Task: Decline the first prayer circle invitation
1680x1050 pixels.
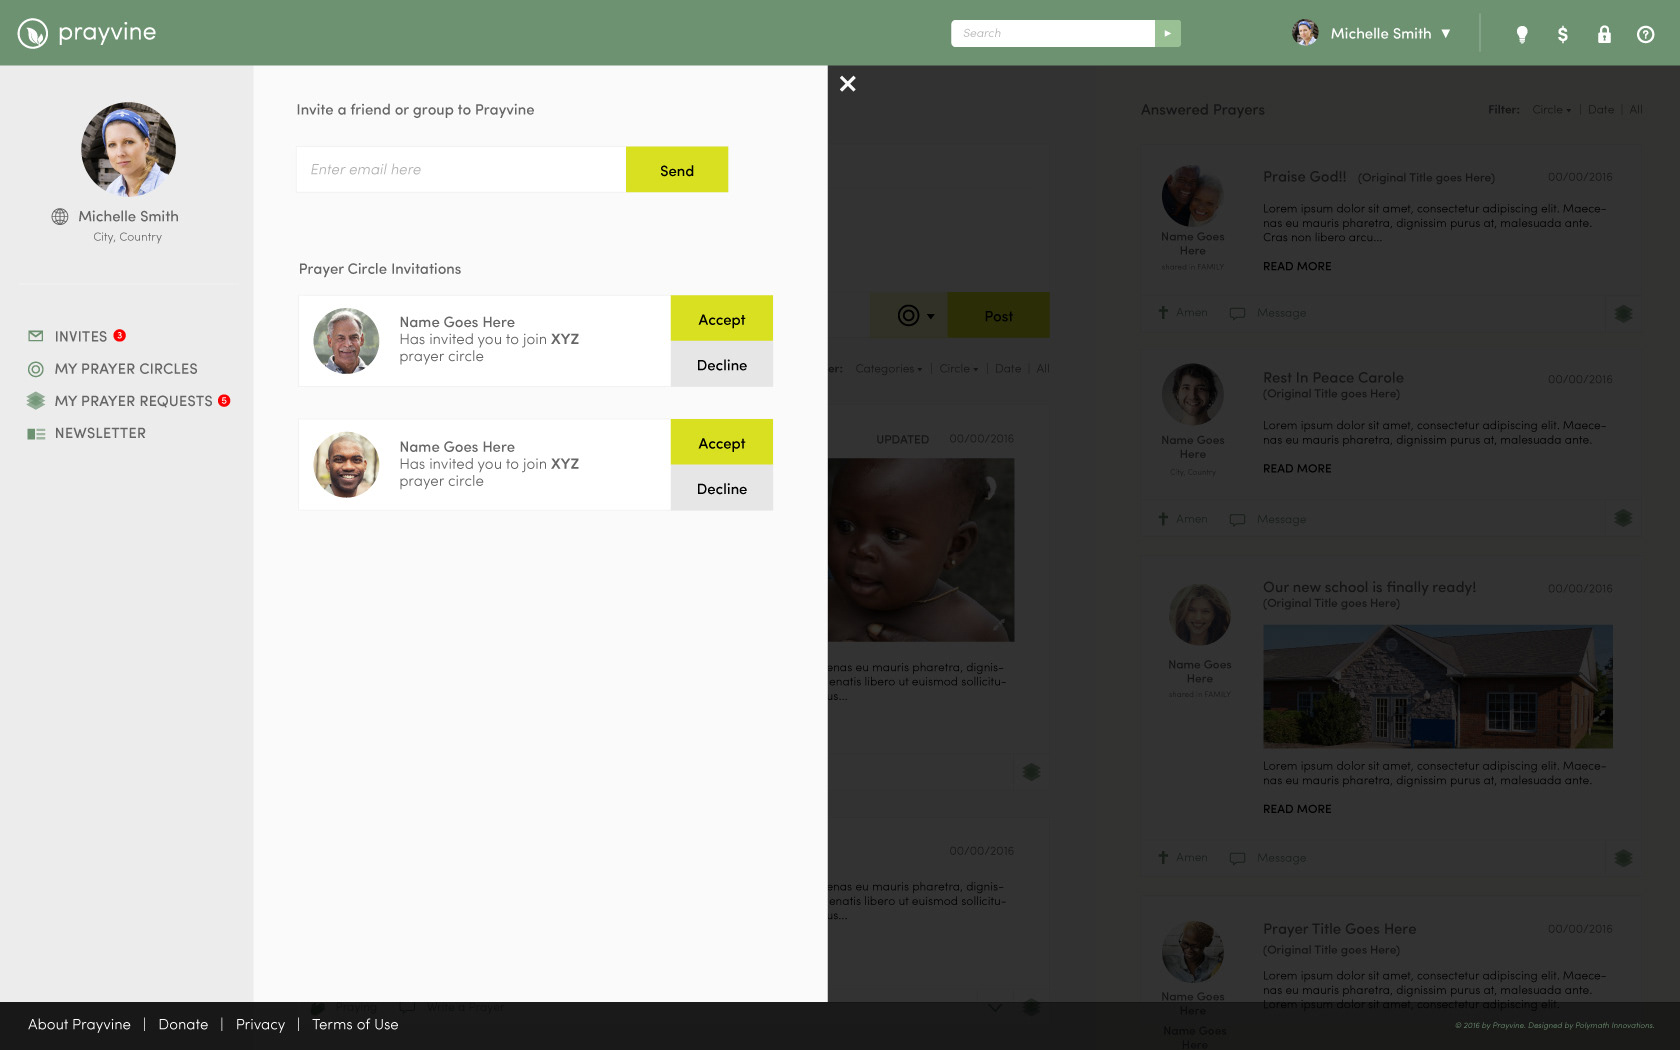Action: (x=722, y=365)
